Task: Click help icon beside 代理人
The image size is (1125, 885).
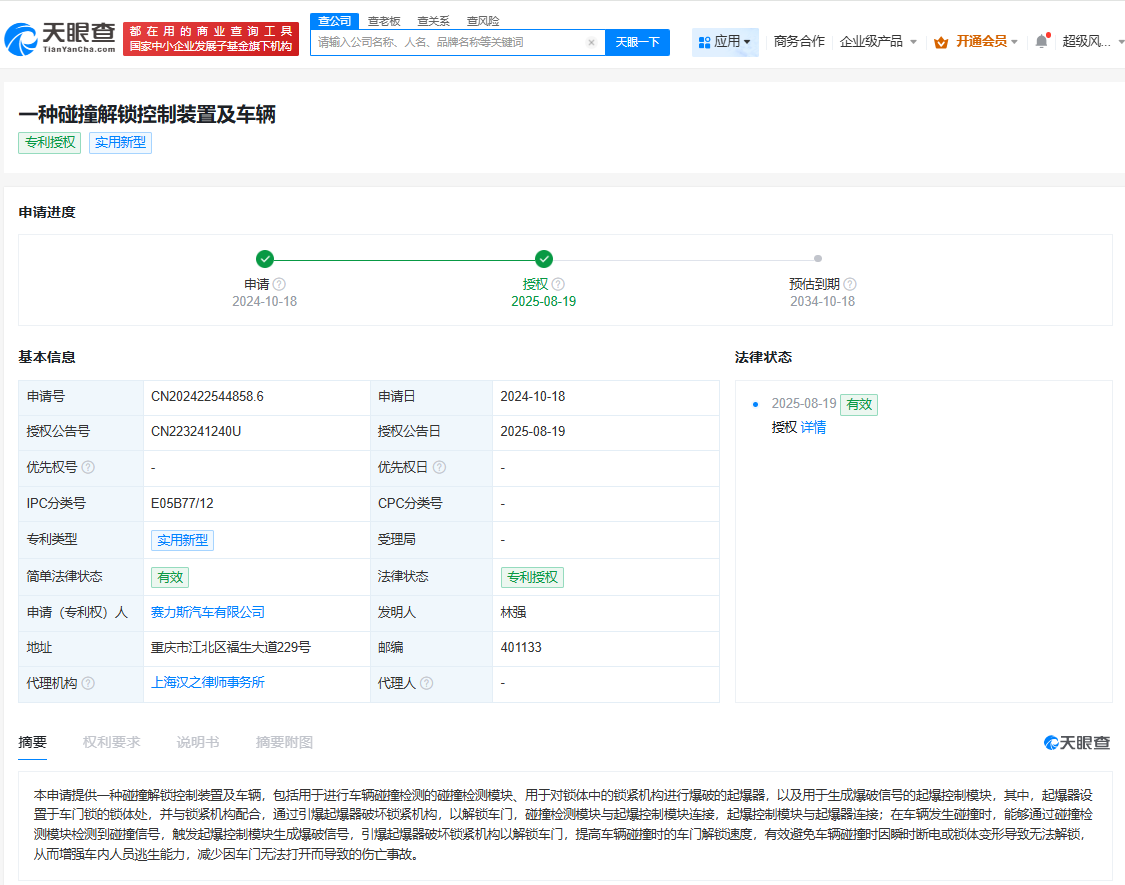Action: pos(427,684)
